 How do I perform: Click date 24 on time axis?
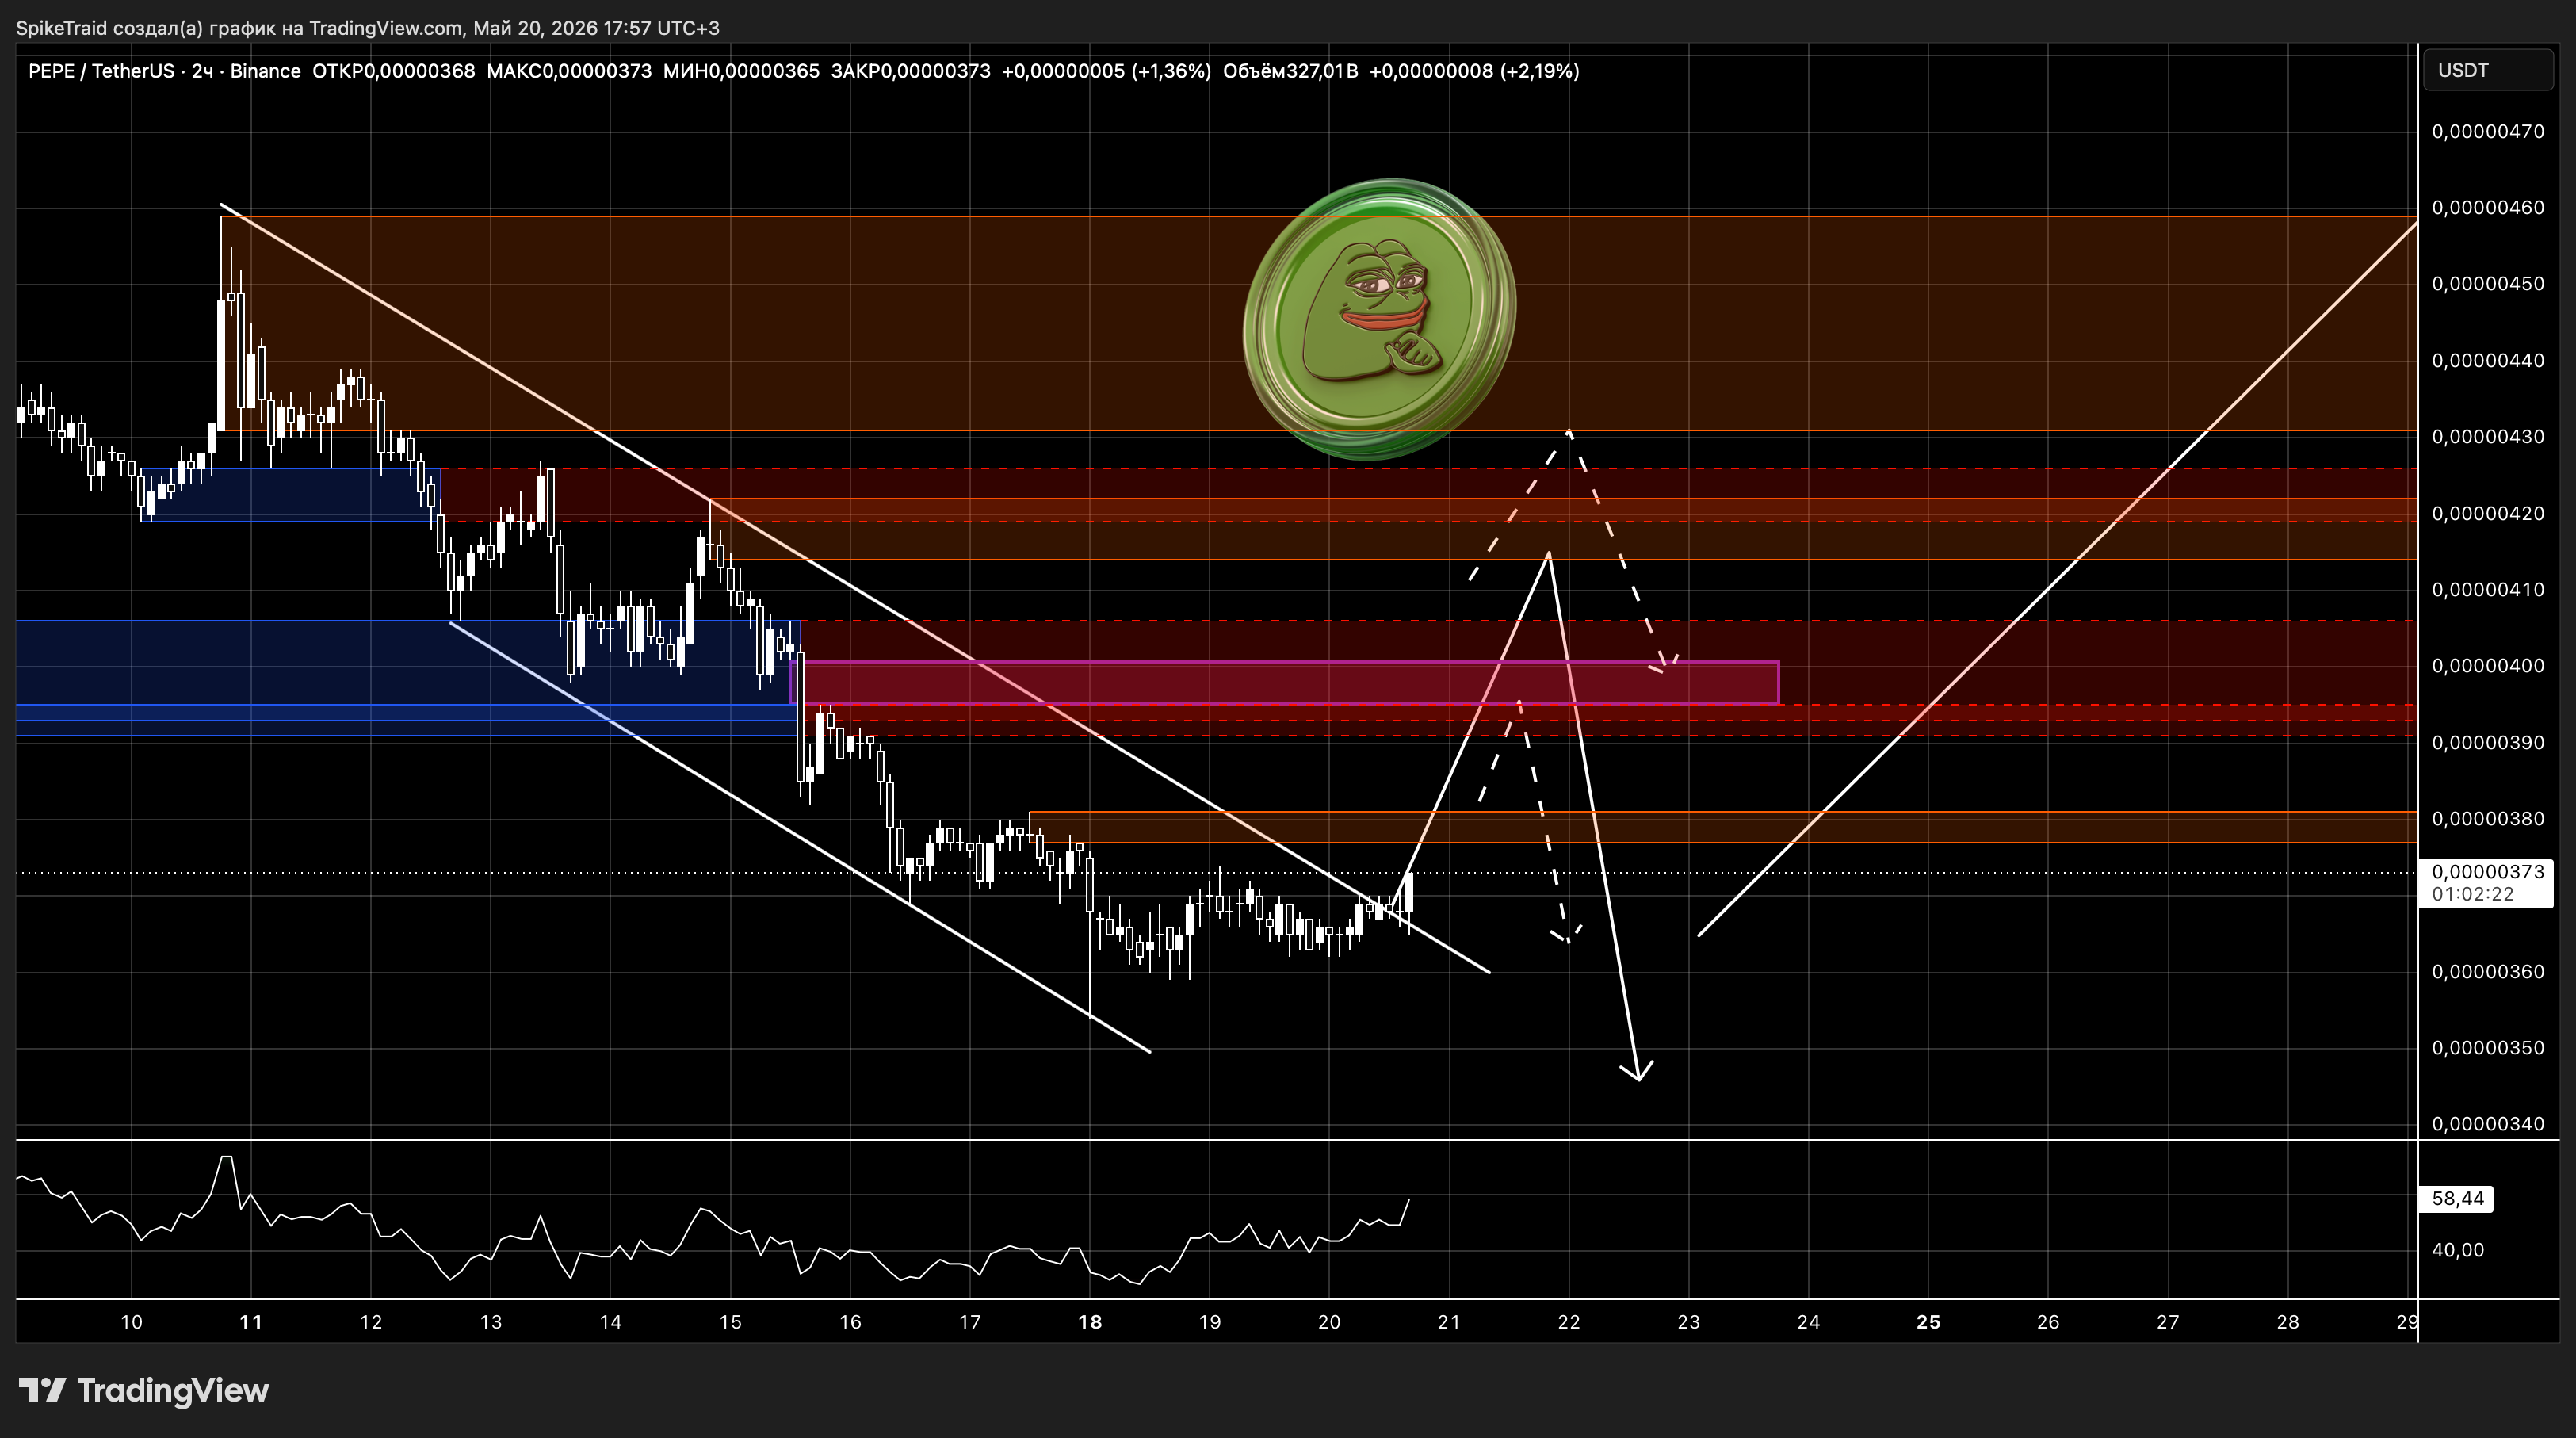1809,1322
